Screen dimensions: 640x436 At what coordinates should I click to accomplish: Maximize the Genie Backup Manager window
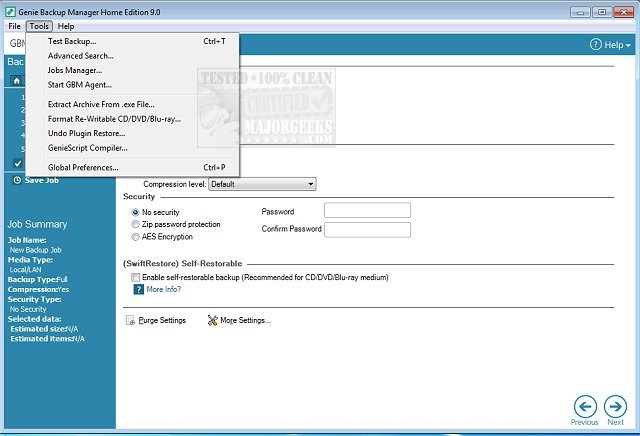click(x=602, y=12)
